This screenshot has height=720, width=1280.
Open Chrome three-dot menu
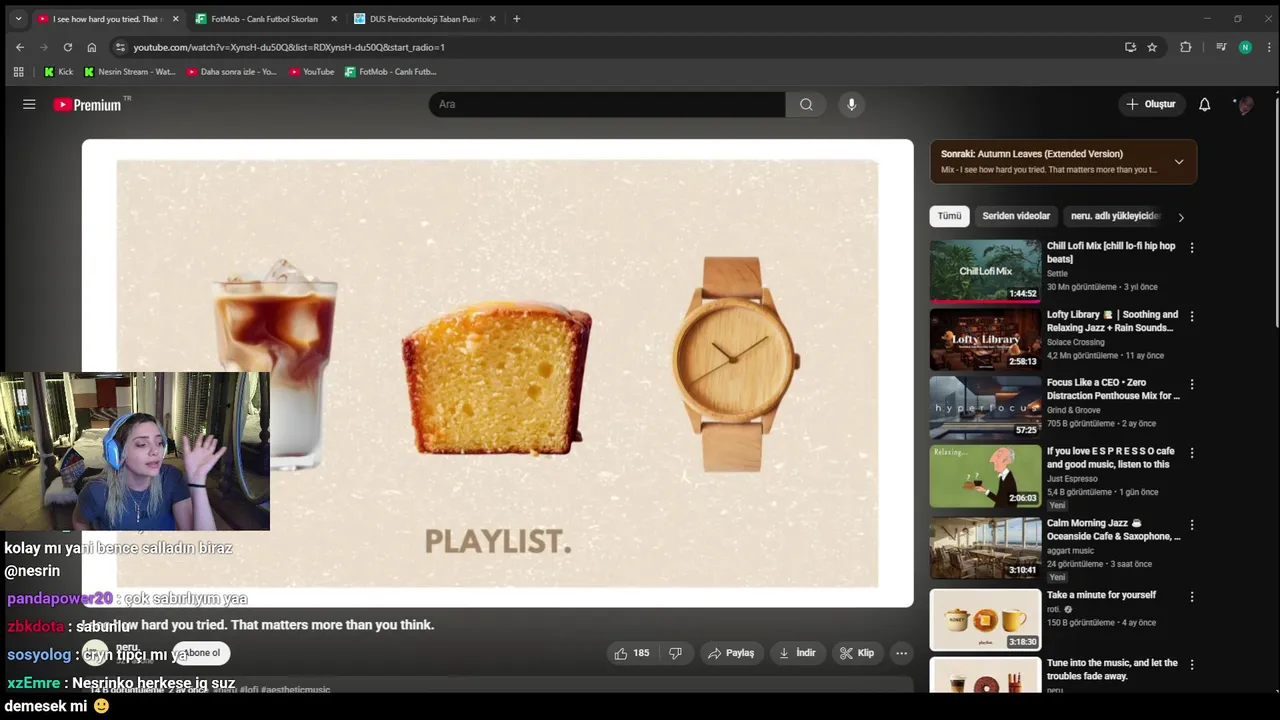1268,47
